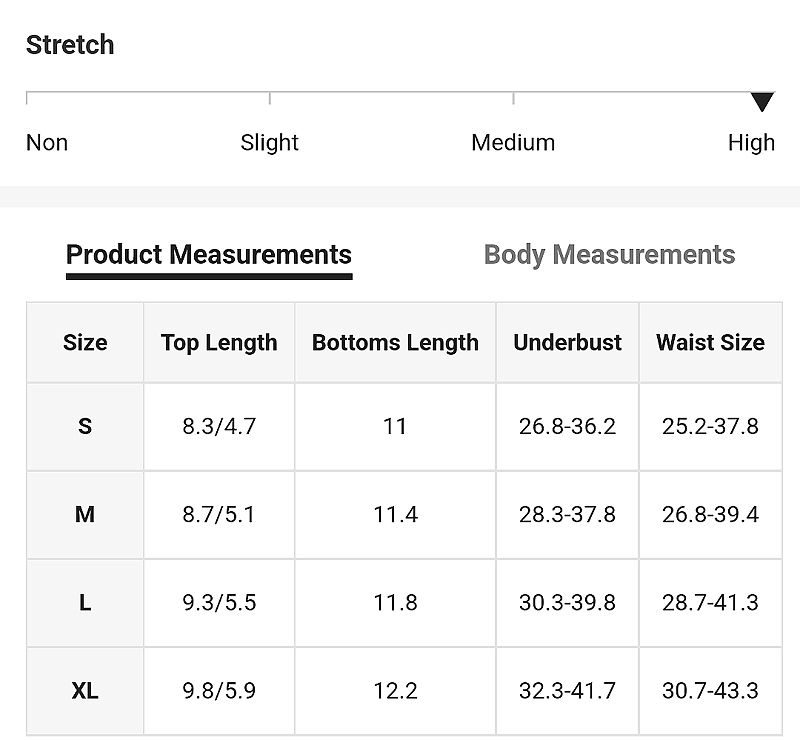Click the Underbust column header
Viewport: 800px width, 740px height.
pyautogui.click(x=567, y=342)
